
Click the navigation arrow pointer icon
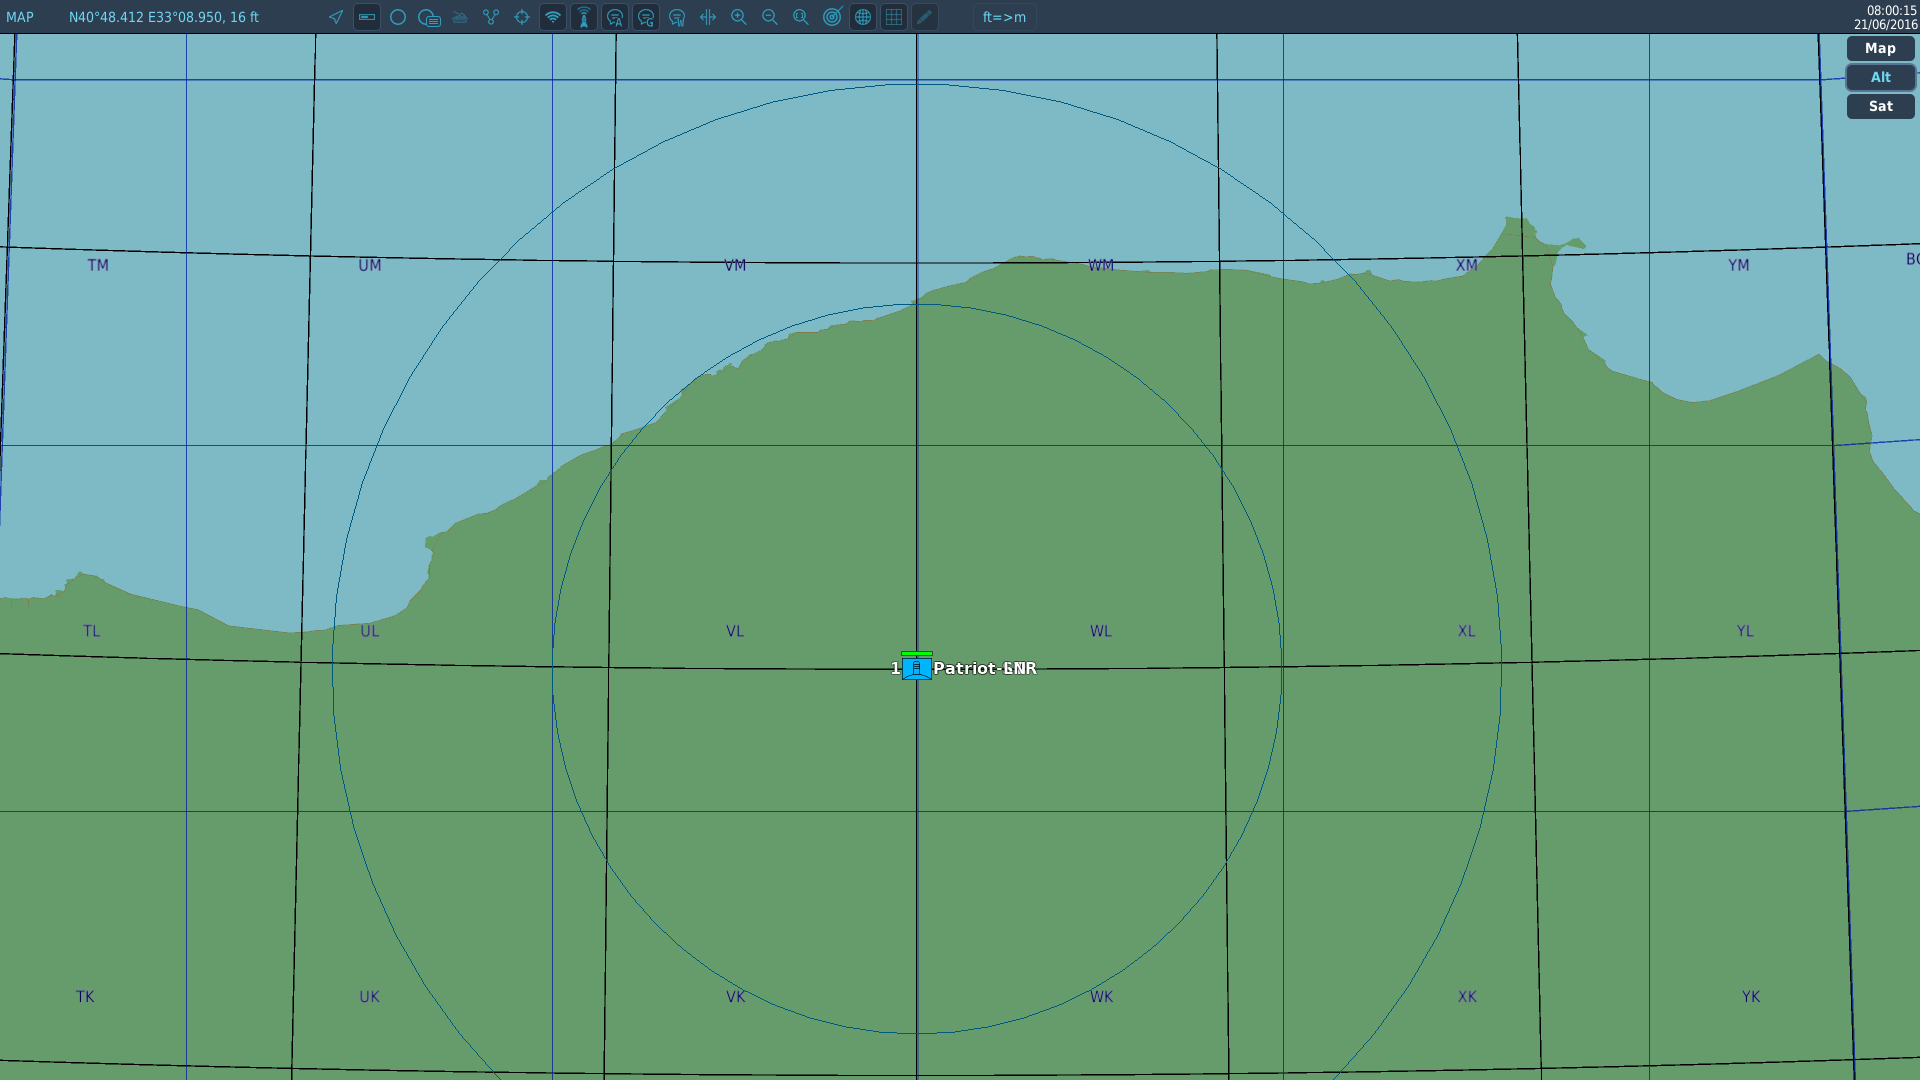click(x=336, y=17)
